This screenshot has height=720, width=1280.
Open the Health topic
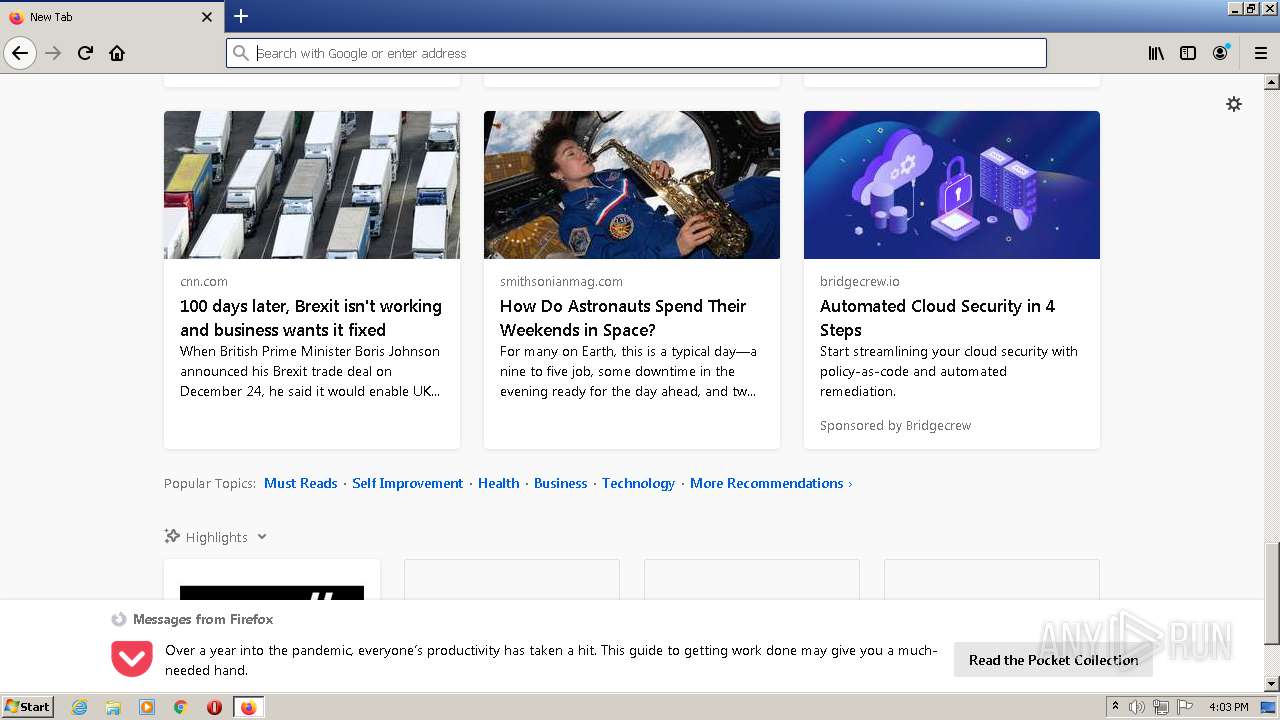click(x=498, y=483)
